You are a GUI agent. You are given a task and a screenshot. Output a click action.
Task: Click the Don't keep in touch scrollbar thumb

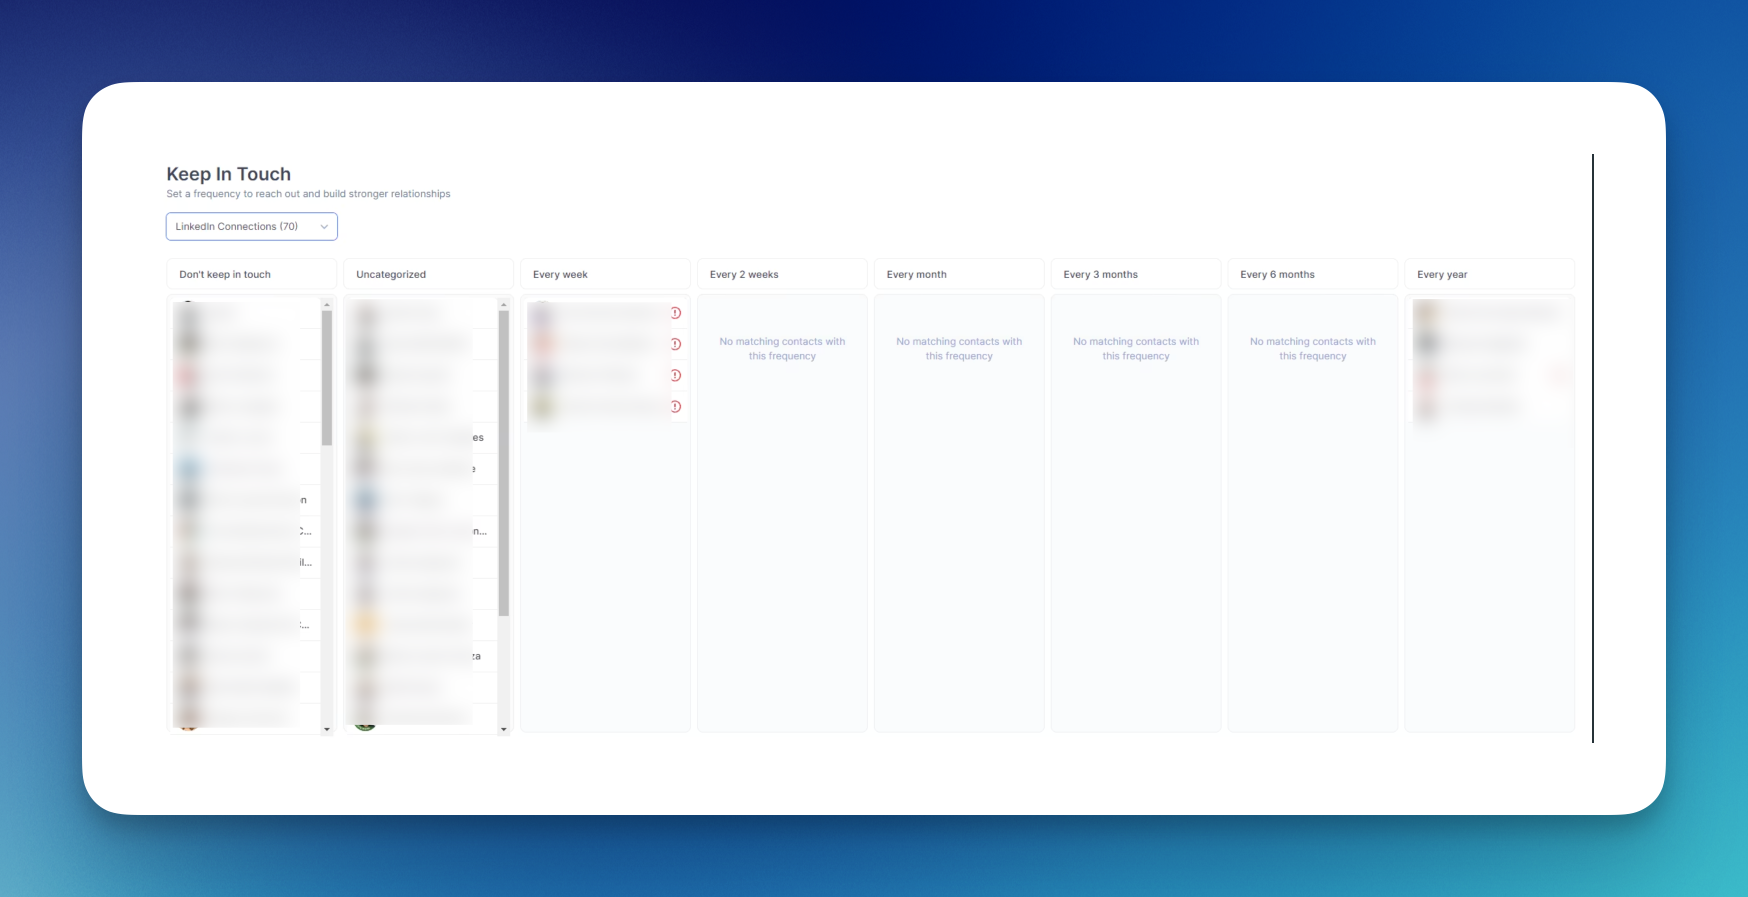point(327,377)
